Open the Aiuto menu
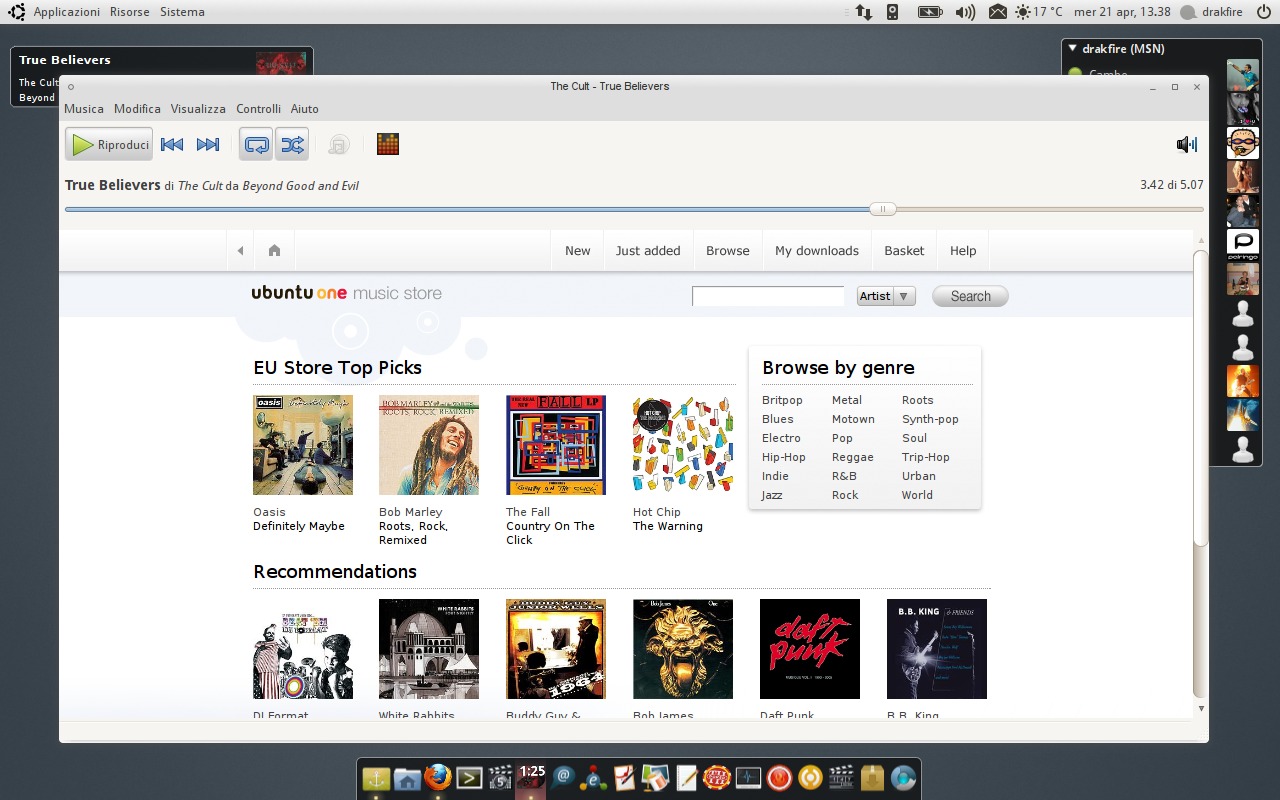 click(305, 109)
